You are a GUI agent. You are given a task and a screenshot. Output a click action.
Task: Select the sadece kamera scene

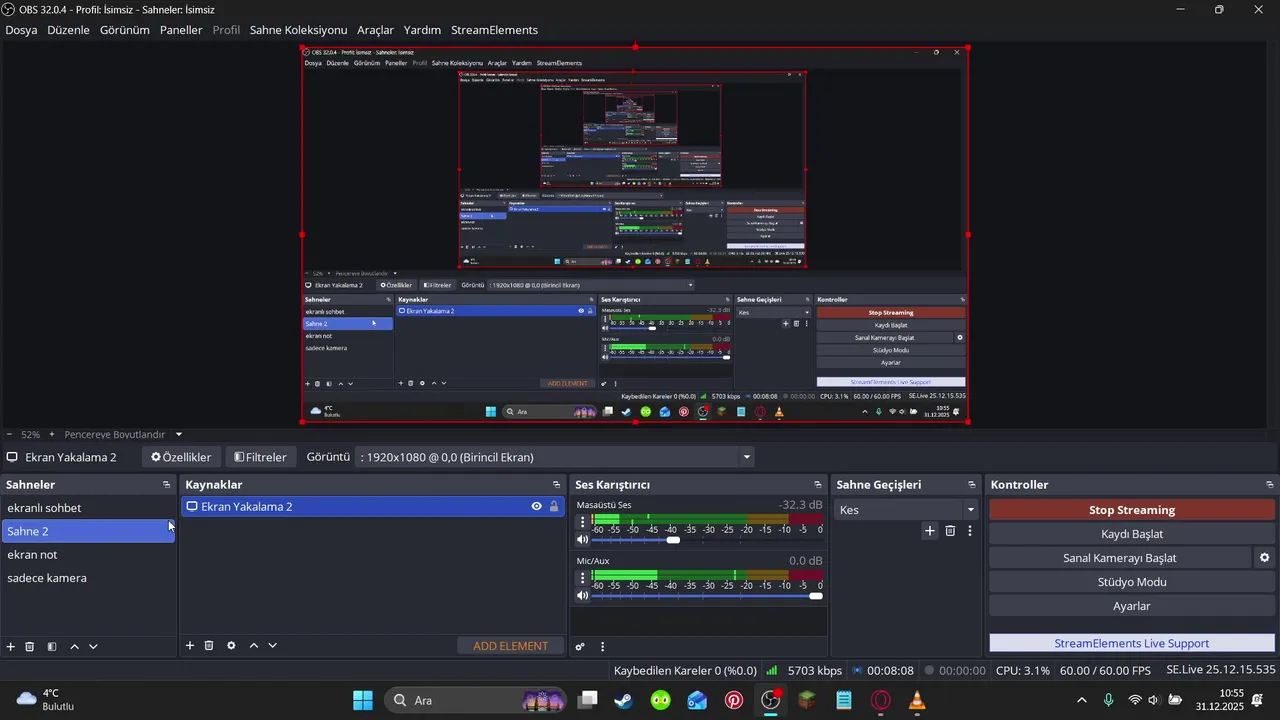[87, 578]
